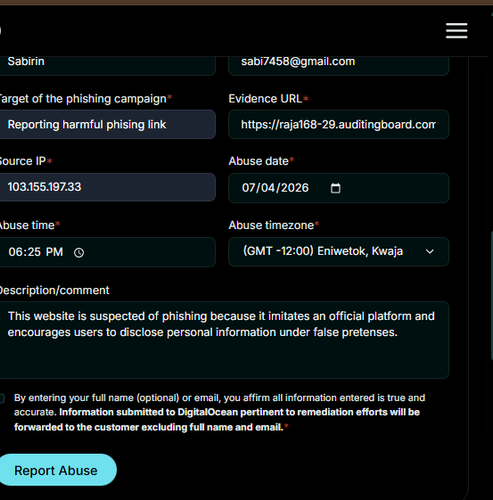Edit the Source IP field 103.155.197.33
This screenshot has width=493, height=500.
[x=107, y=187]
